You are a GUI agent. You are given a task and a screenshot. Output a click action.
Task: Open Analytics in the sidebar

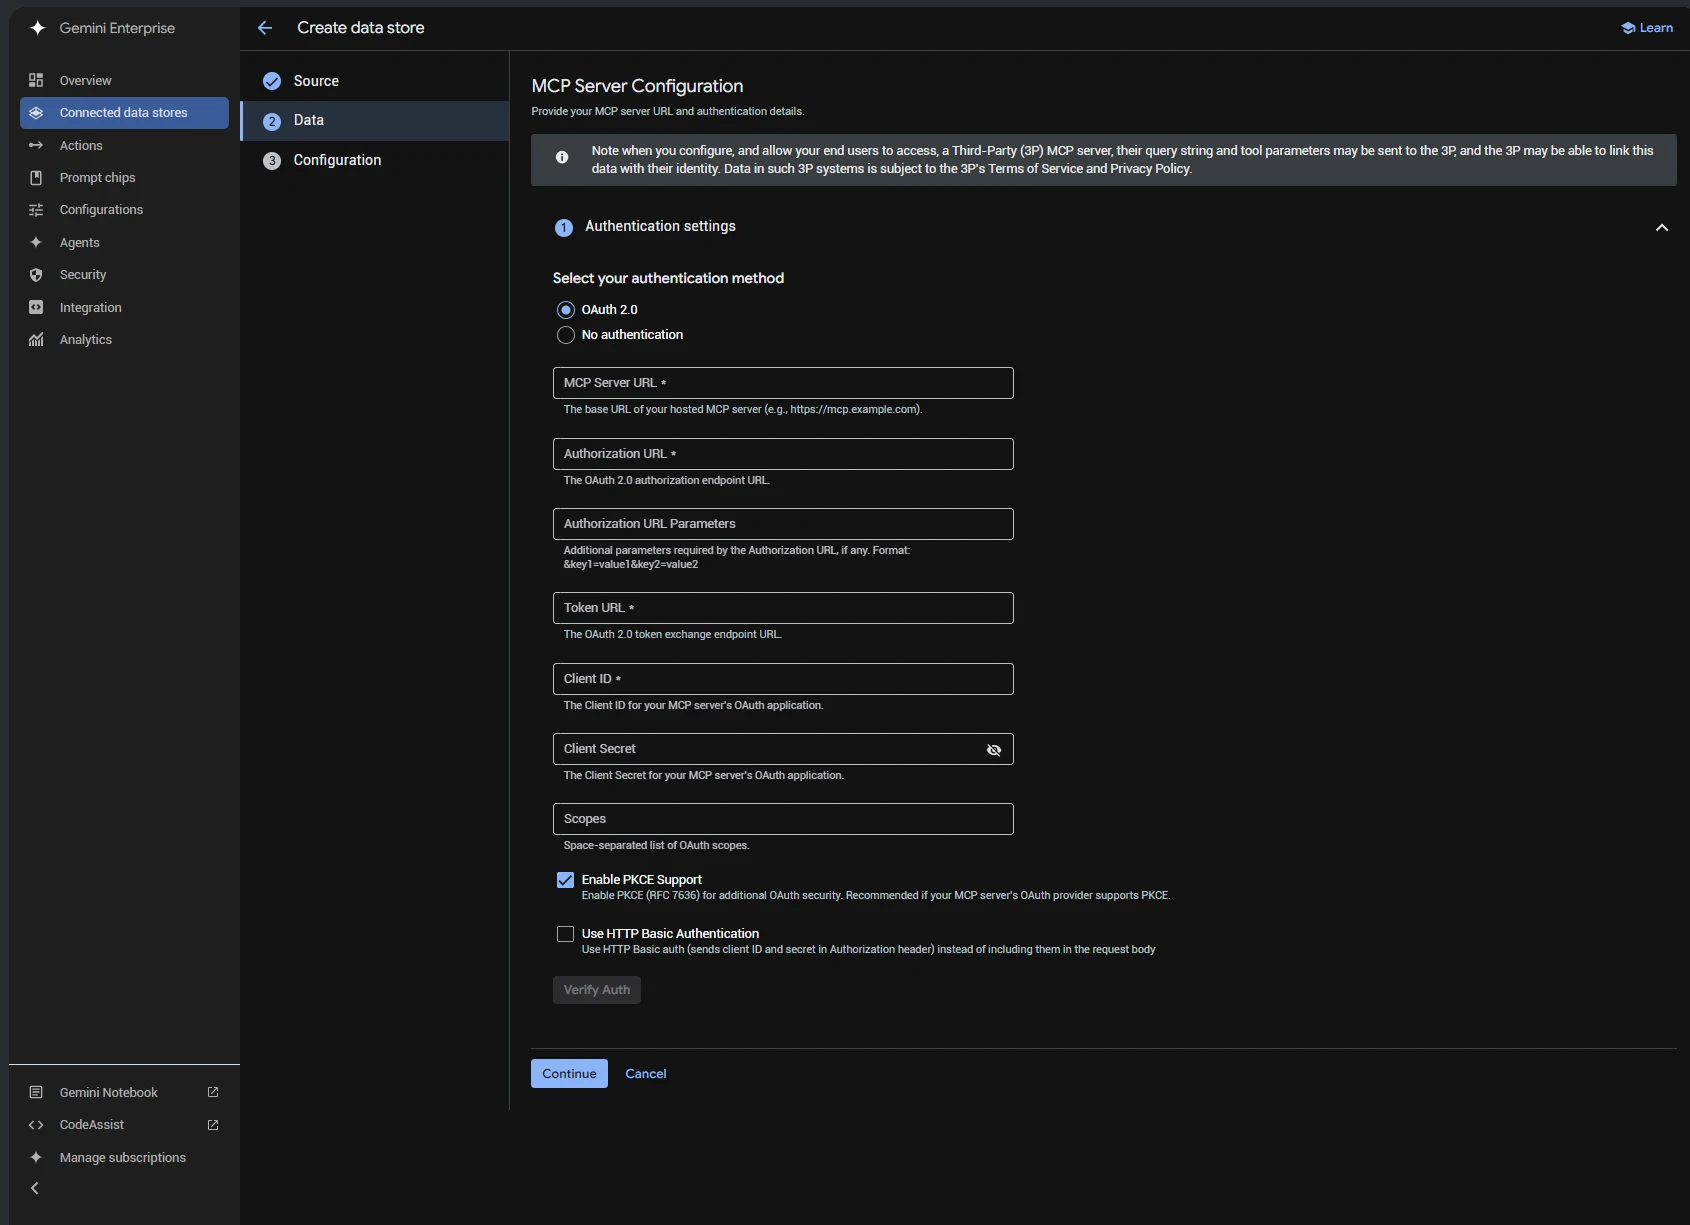124,340
